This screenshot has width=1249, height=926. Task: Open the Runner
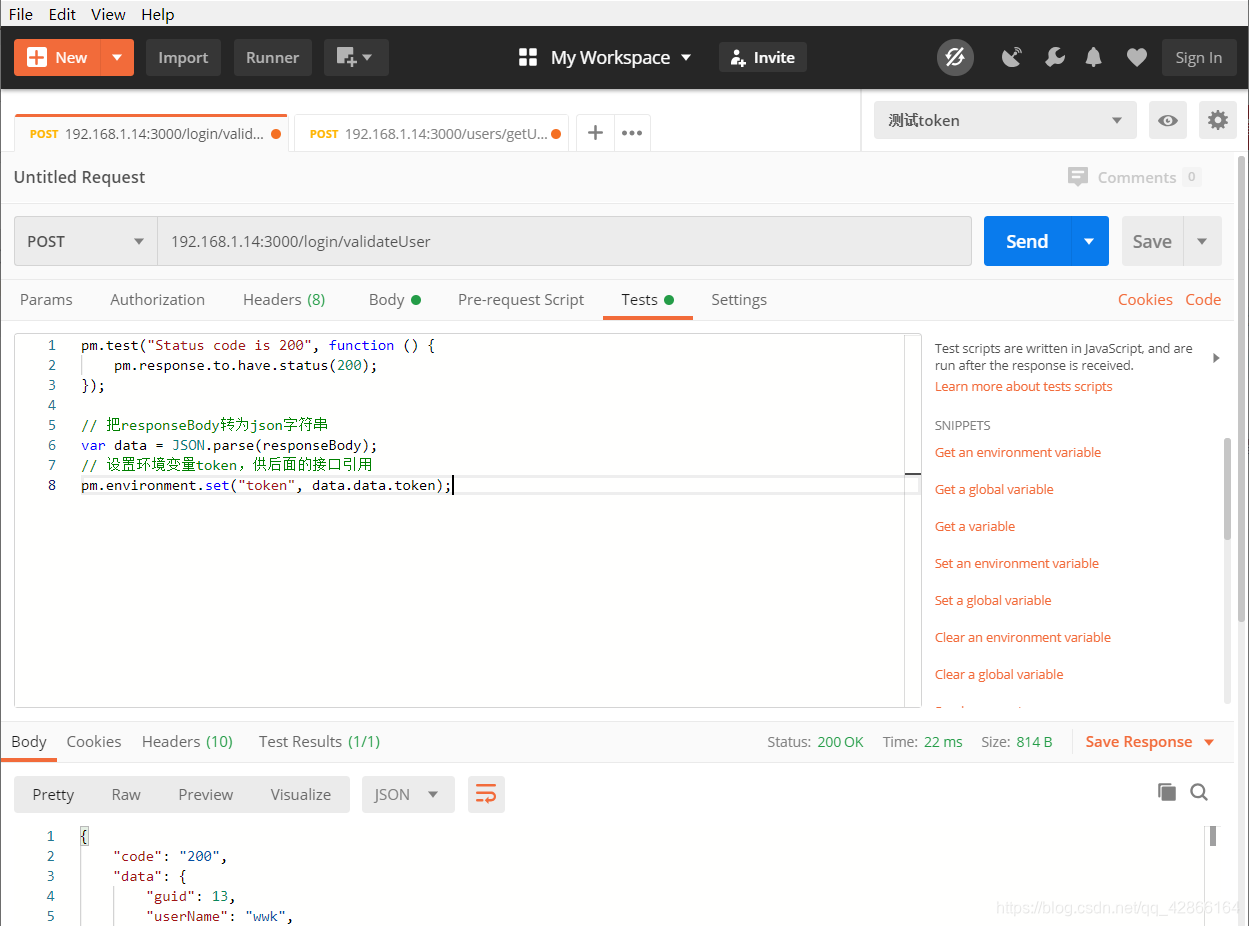273,57
